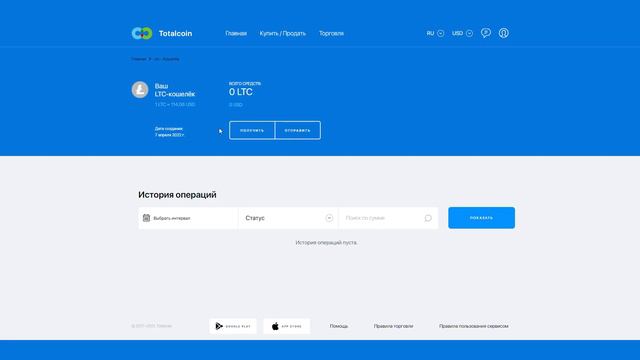Click the Totalcoin logo icon
Screen dimensions: 640x360
point(142,33)
